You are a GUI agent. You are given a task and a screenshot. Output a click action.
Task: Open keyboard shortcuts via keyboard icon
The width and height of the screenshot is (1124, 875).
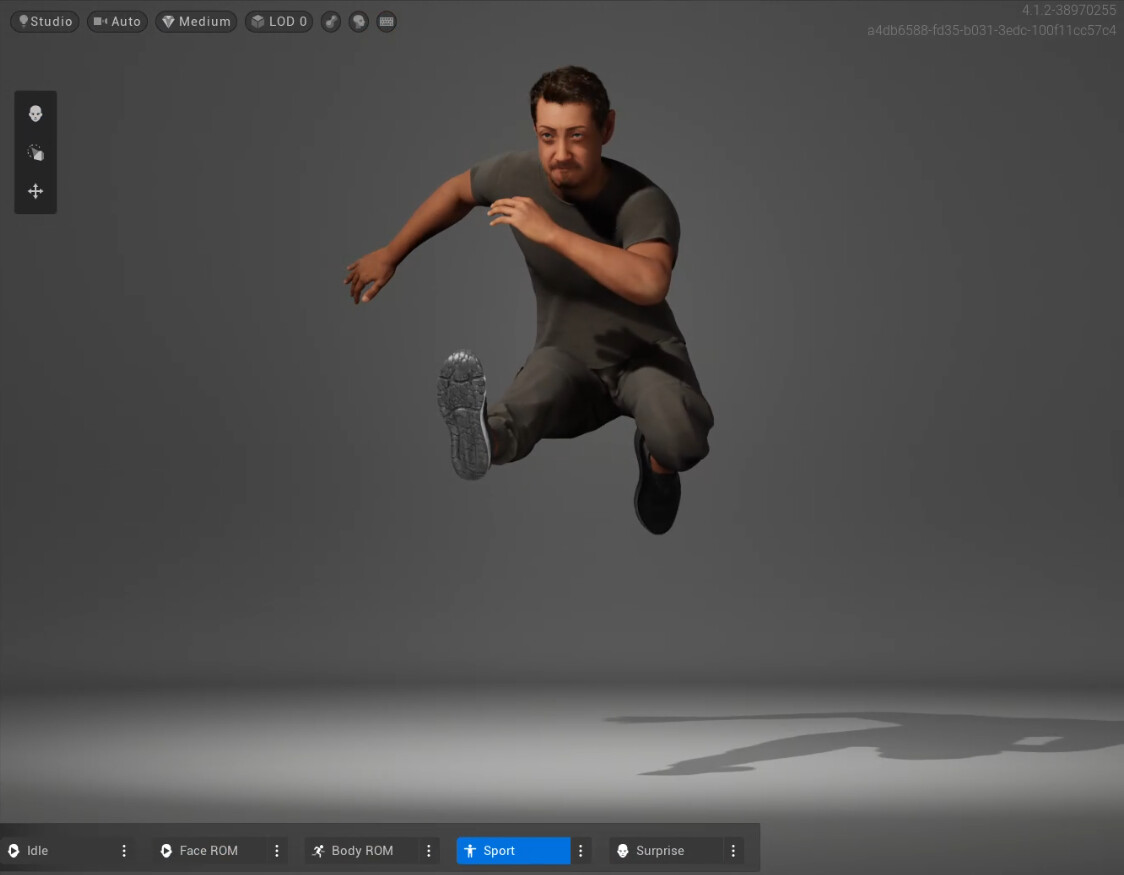tap(386, 21)
